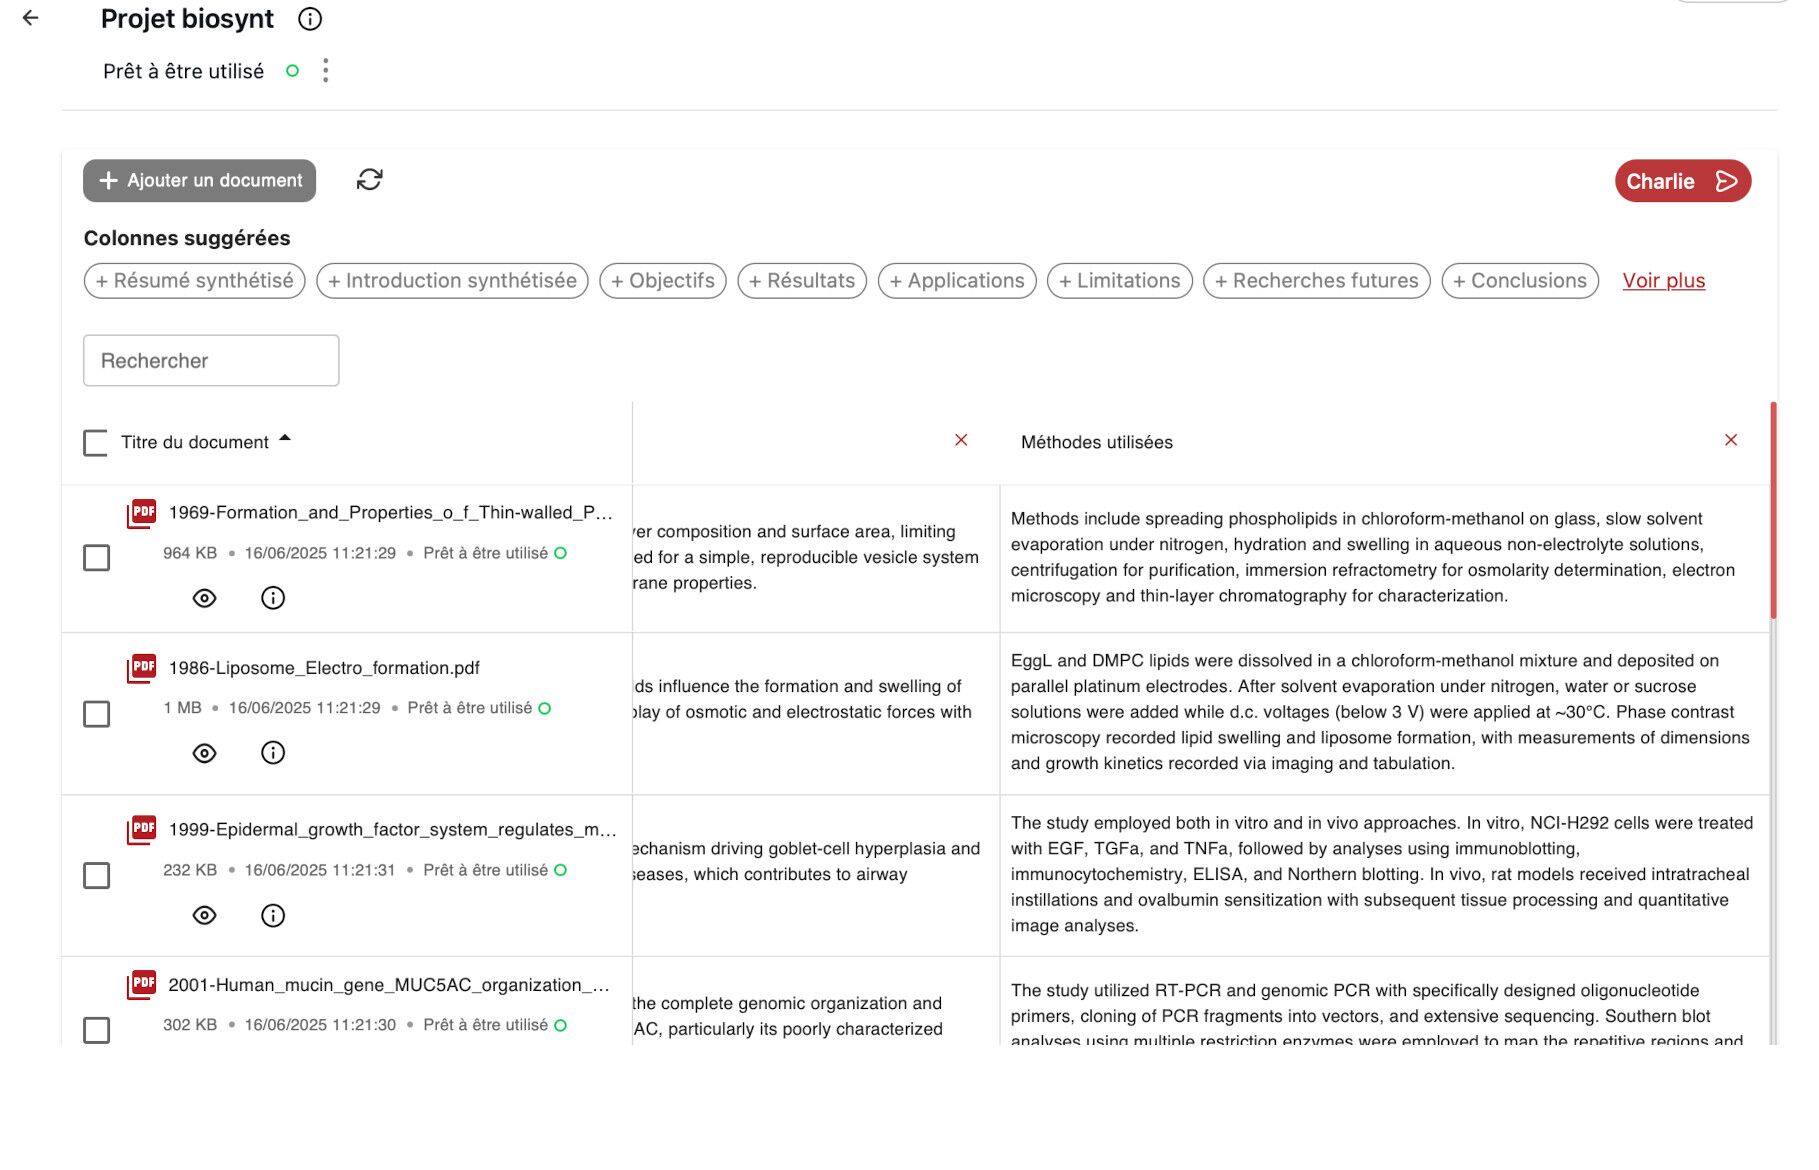Focus the Rechercher search field
Image resolution: width=1819 pixels, height=1170 pixels.
(211, 361)
